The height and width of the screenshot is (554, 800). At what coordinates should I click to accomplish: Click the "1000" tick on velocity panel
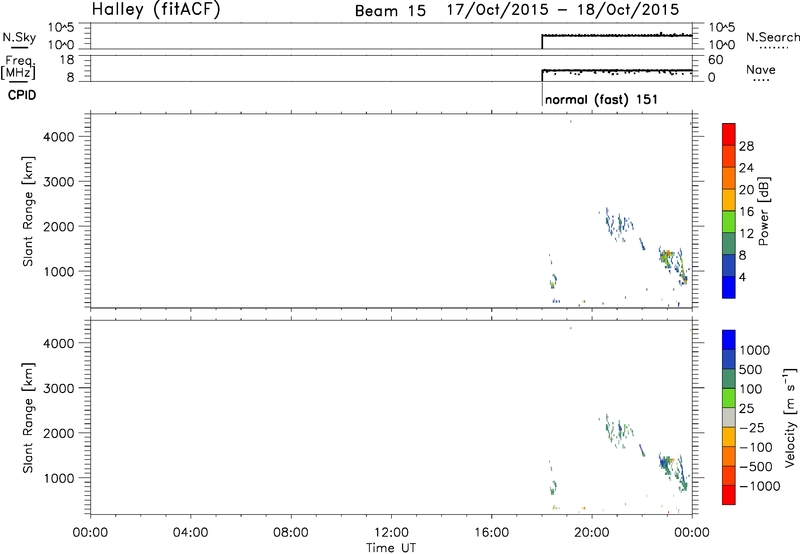tap(58, 478)
